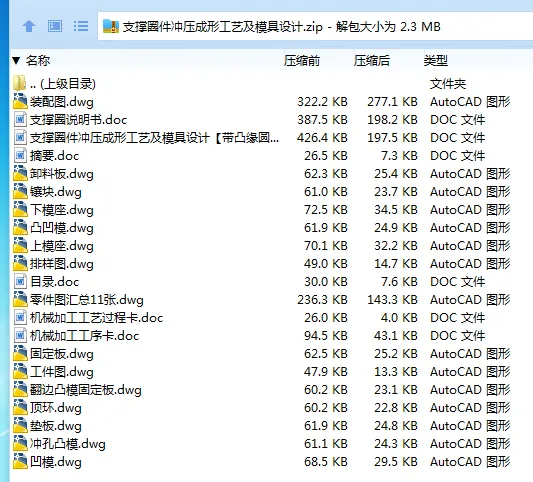Click the up-arrow navigate to parent icon
Viewport: 533px width, 482px height.
pyautogui.click(x=29, y=26)
